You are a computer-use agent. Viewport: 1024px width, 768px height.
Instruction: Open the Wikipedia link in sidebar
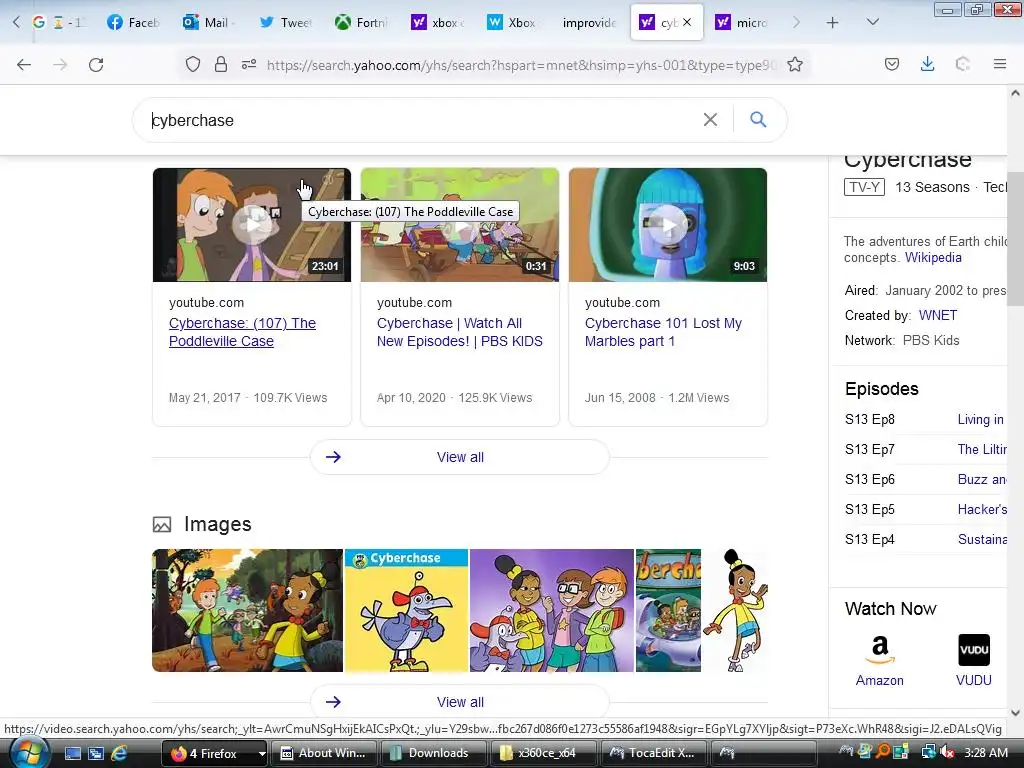coord(933,257)
